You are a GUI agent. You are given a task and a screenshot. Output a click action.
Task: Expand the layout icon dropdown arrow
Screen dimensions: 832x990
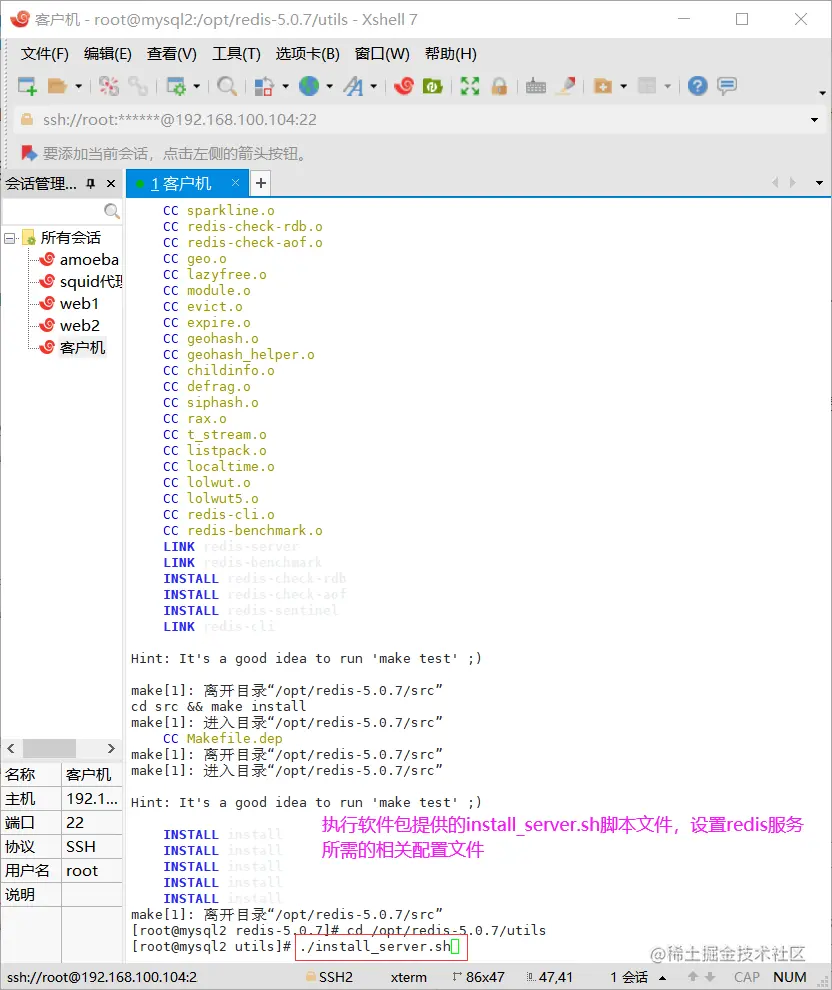click(285, 86)
